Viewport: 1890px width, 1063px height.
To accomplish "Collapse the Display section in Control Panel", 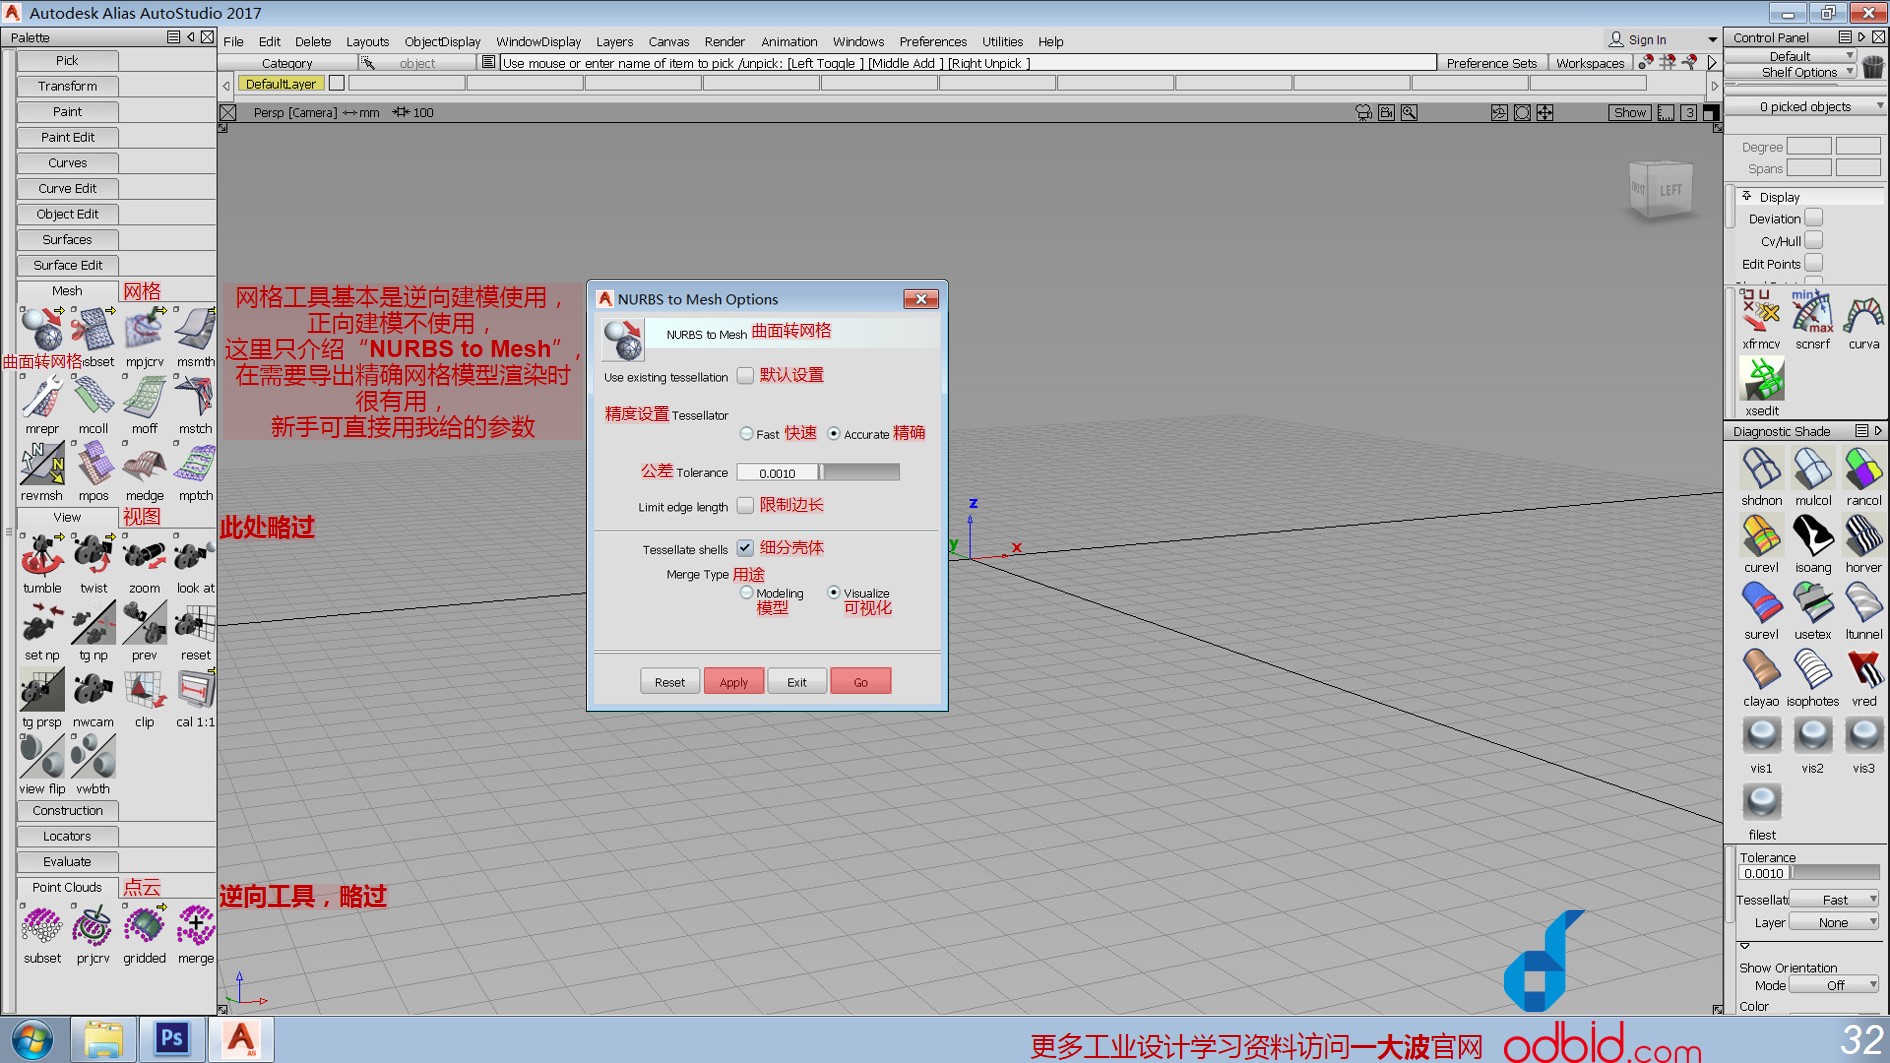I will coord(1747,196).
